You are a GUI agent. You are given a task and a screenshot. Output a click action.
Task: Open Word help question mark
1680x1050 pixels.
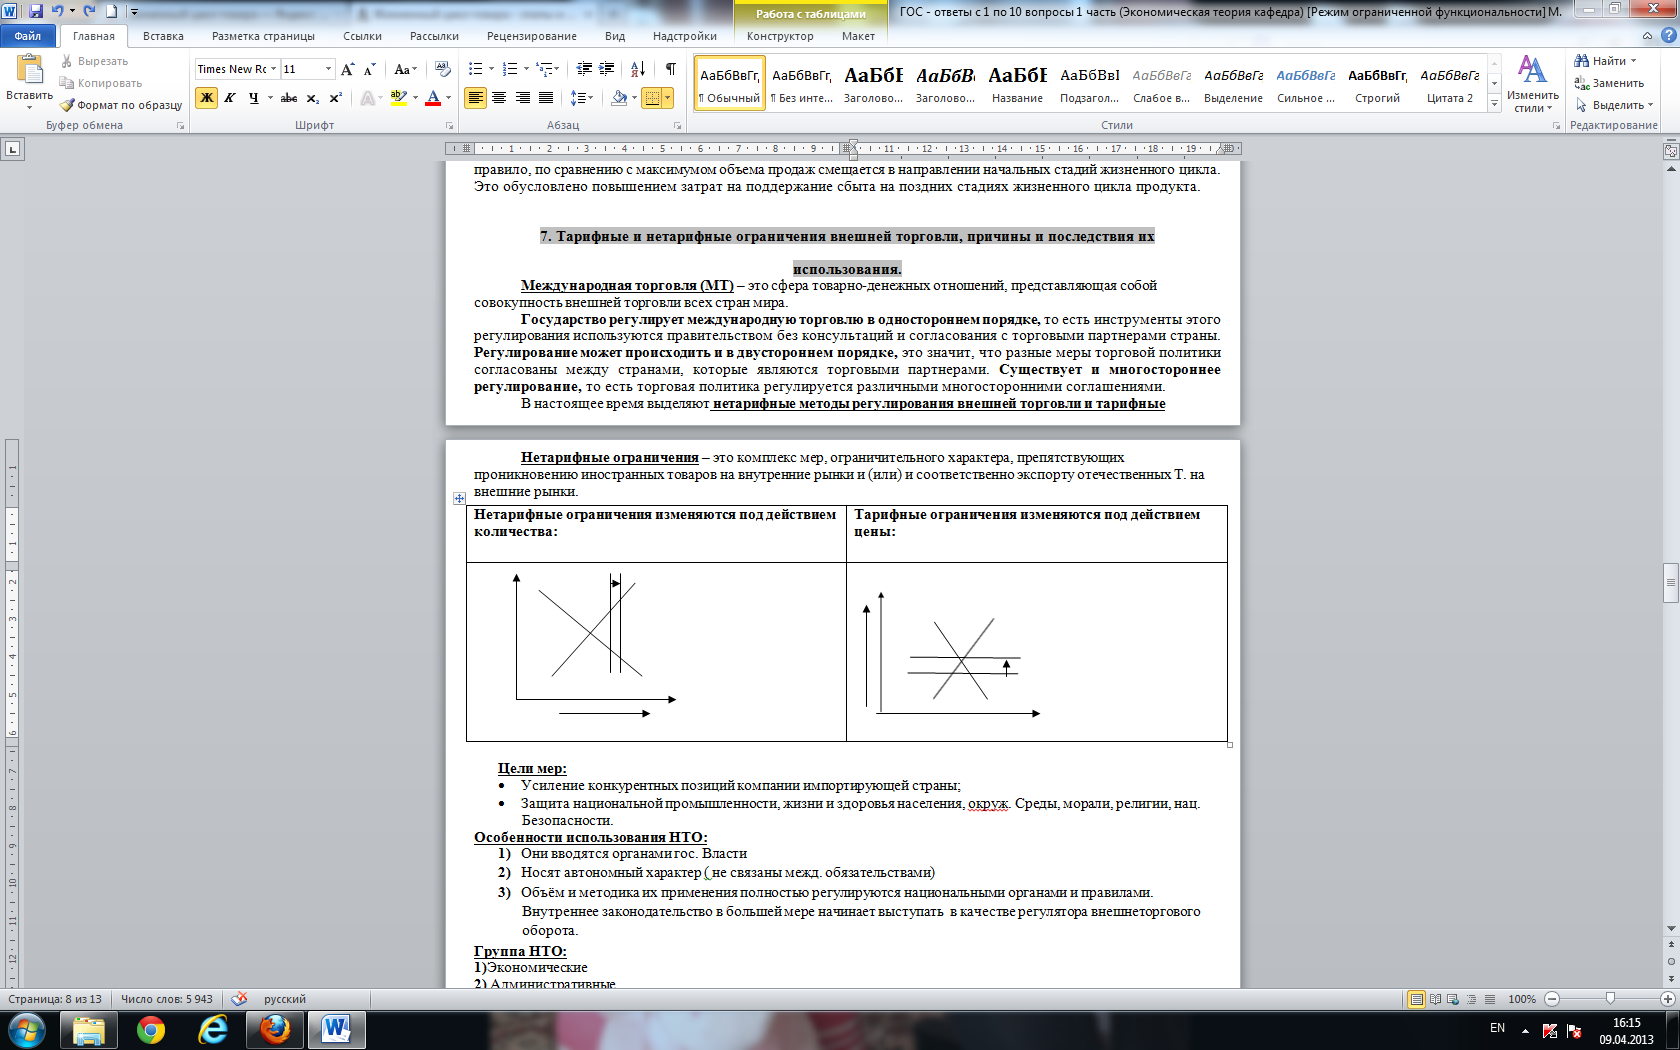point(1668,36)
